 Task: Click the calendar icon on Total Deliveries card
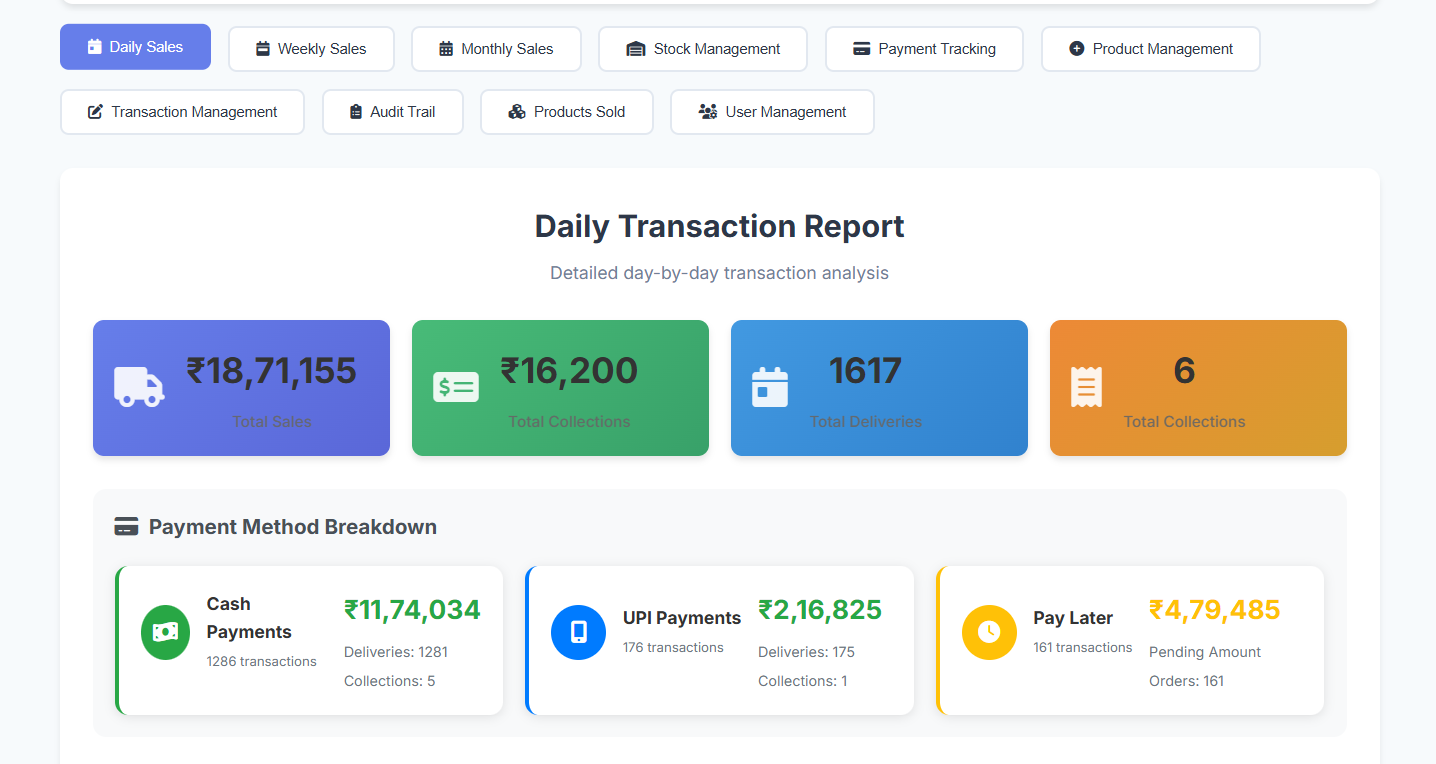(x=770, y=387)
